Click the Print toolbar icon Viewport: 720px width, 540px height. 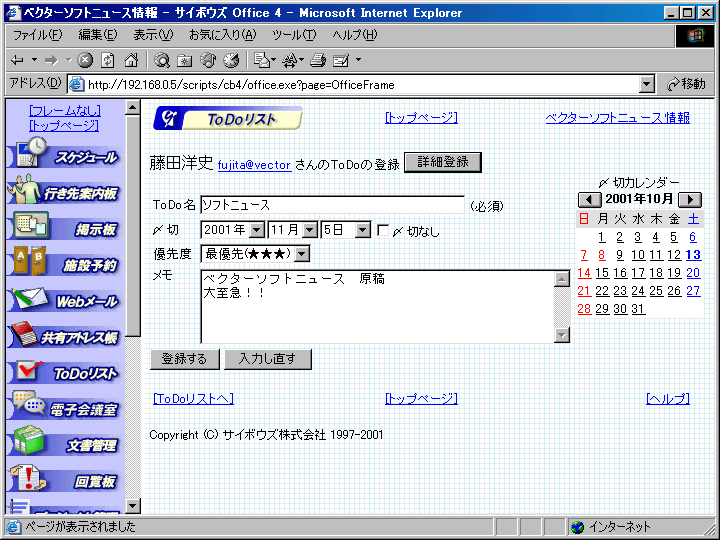(318, 60)
